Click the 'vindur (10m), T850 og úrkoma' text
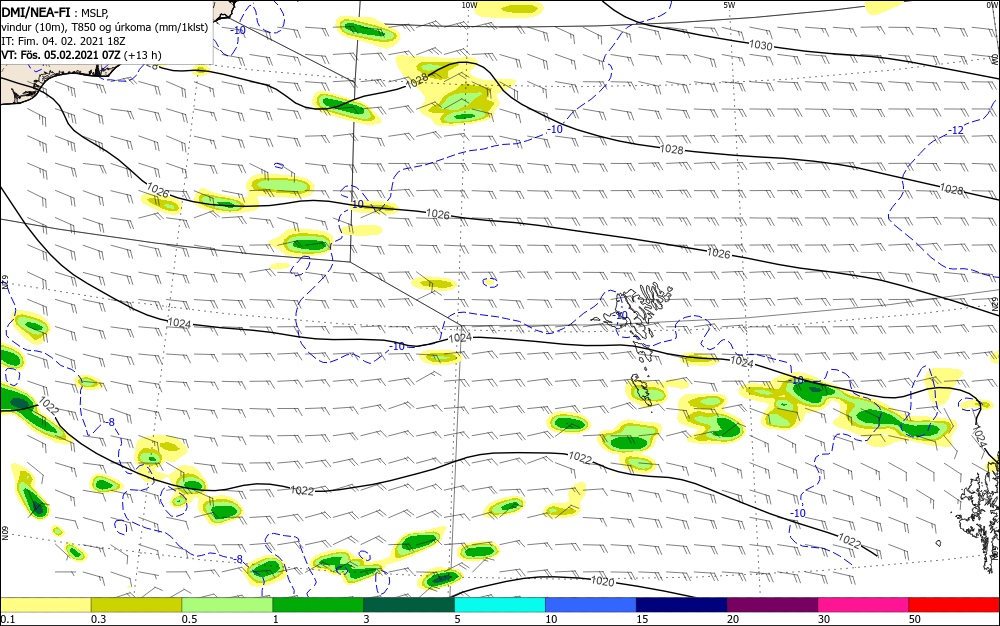 pyautogui.click(x=76, y=27)
